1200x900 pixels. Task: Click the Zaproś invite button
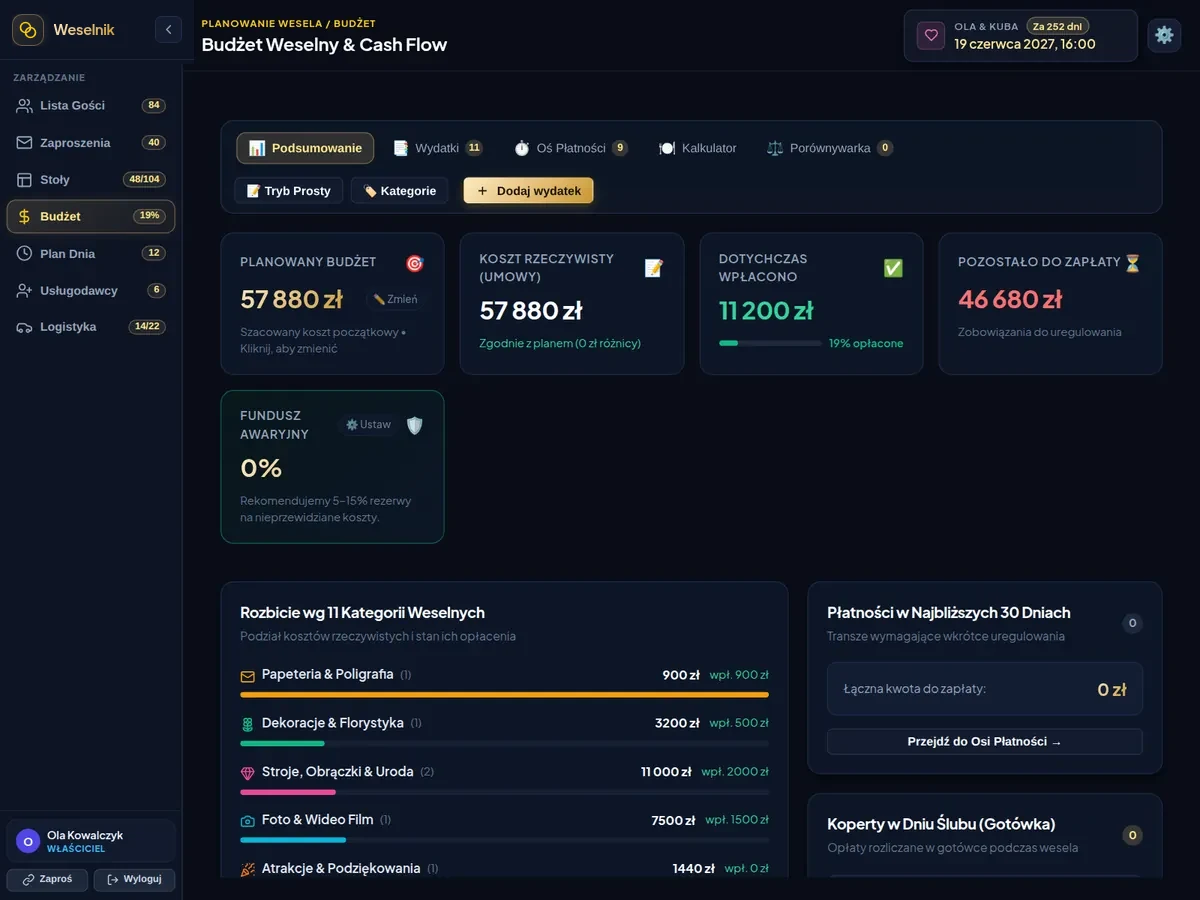tap(48, 880)
